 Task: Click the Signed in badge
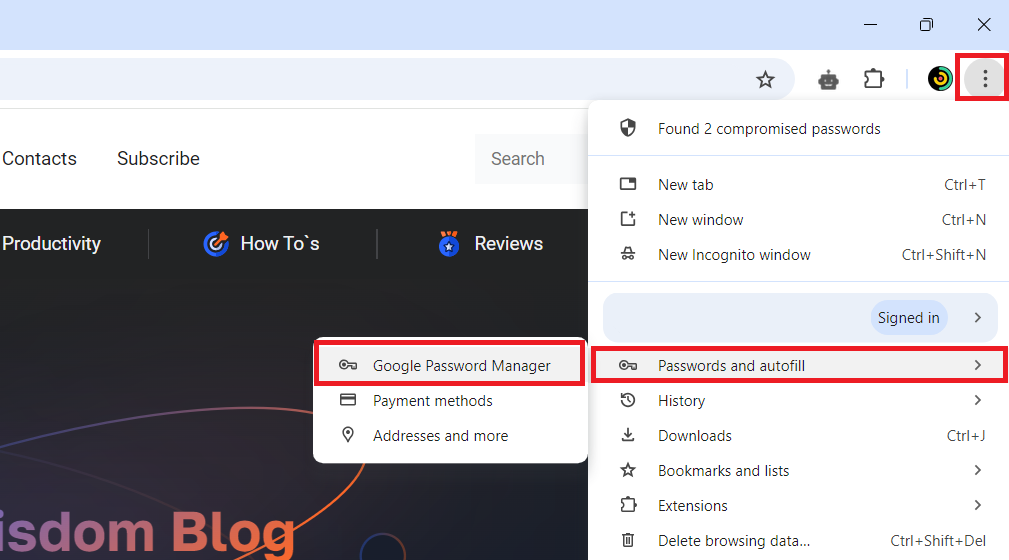coord(909,317)
